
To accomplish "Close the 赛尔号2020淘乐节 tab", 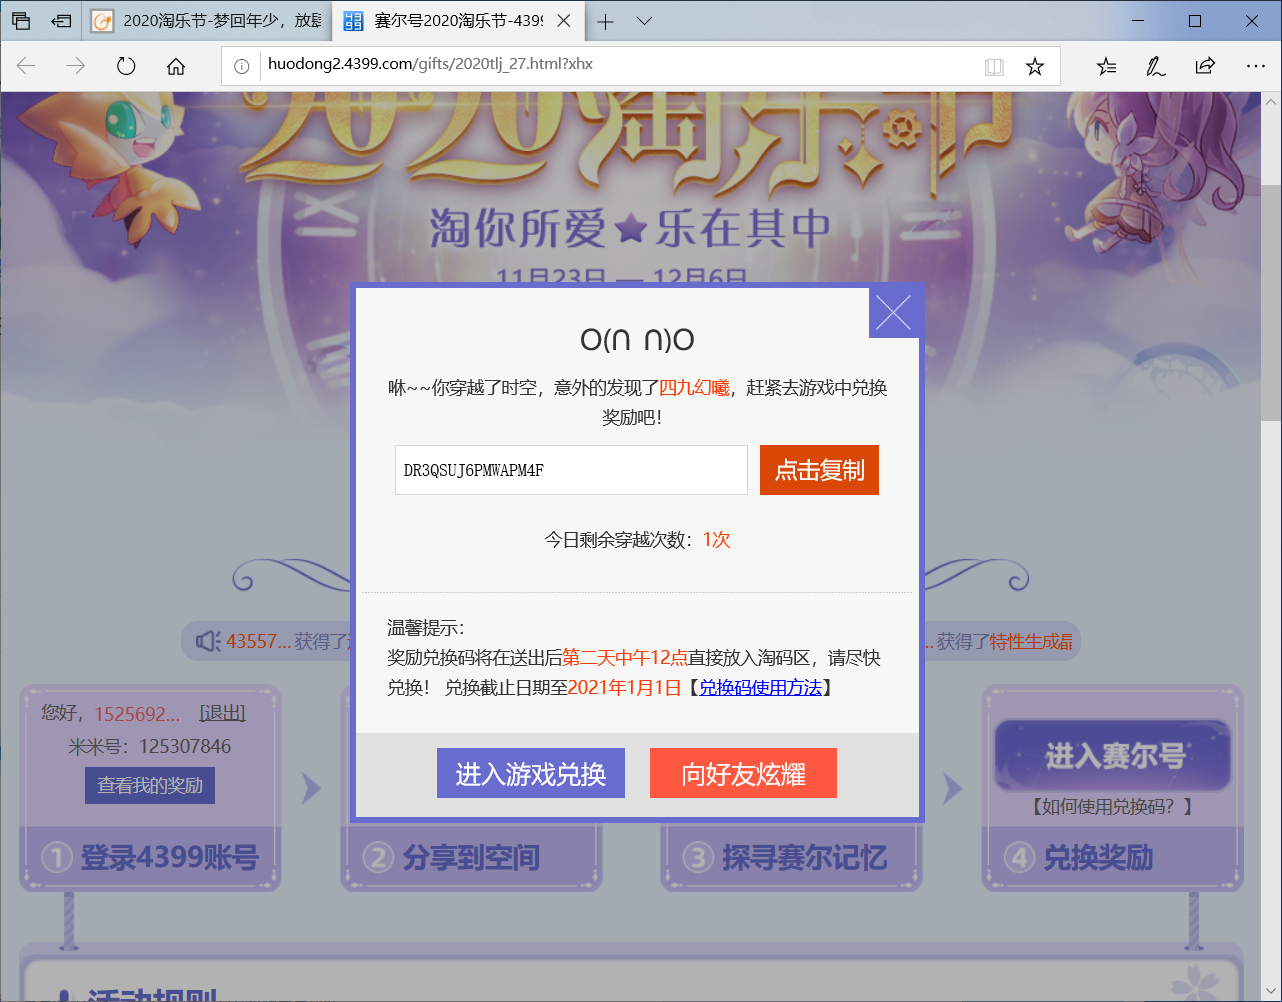I will (x=564, y=21).
